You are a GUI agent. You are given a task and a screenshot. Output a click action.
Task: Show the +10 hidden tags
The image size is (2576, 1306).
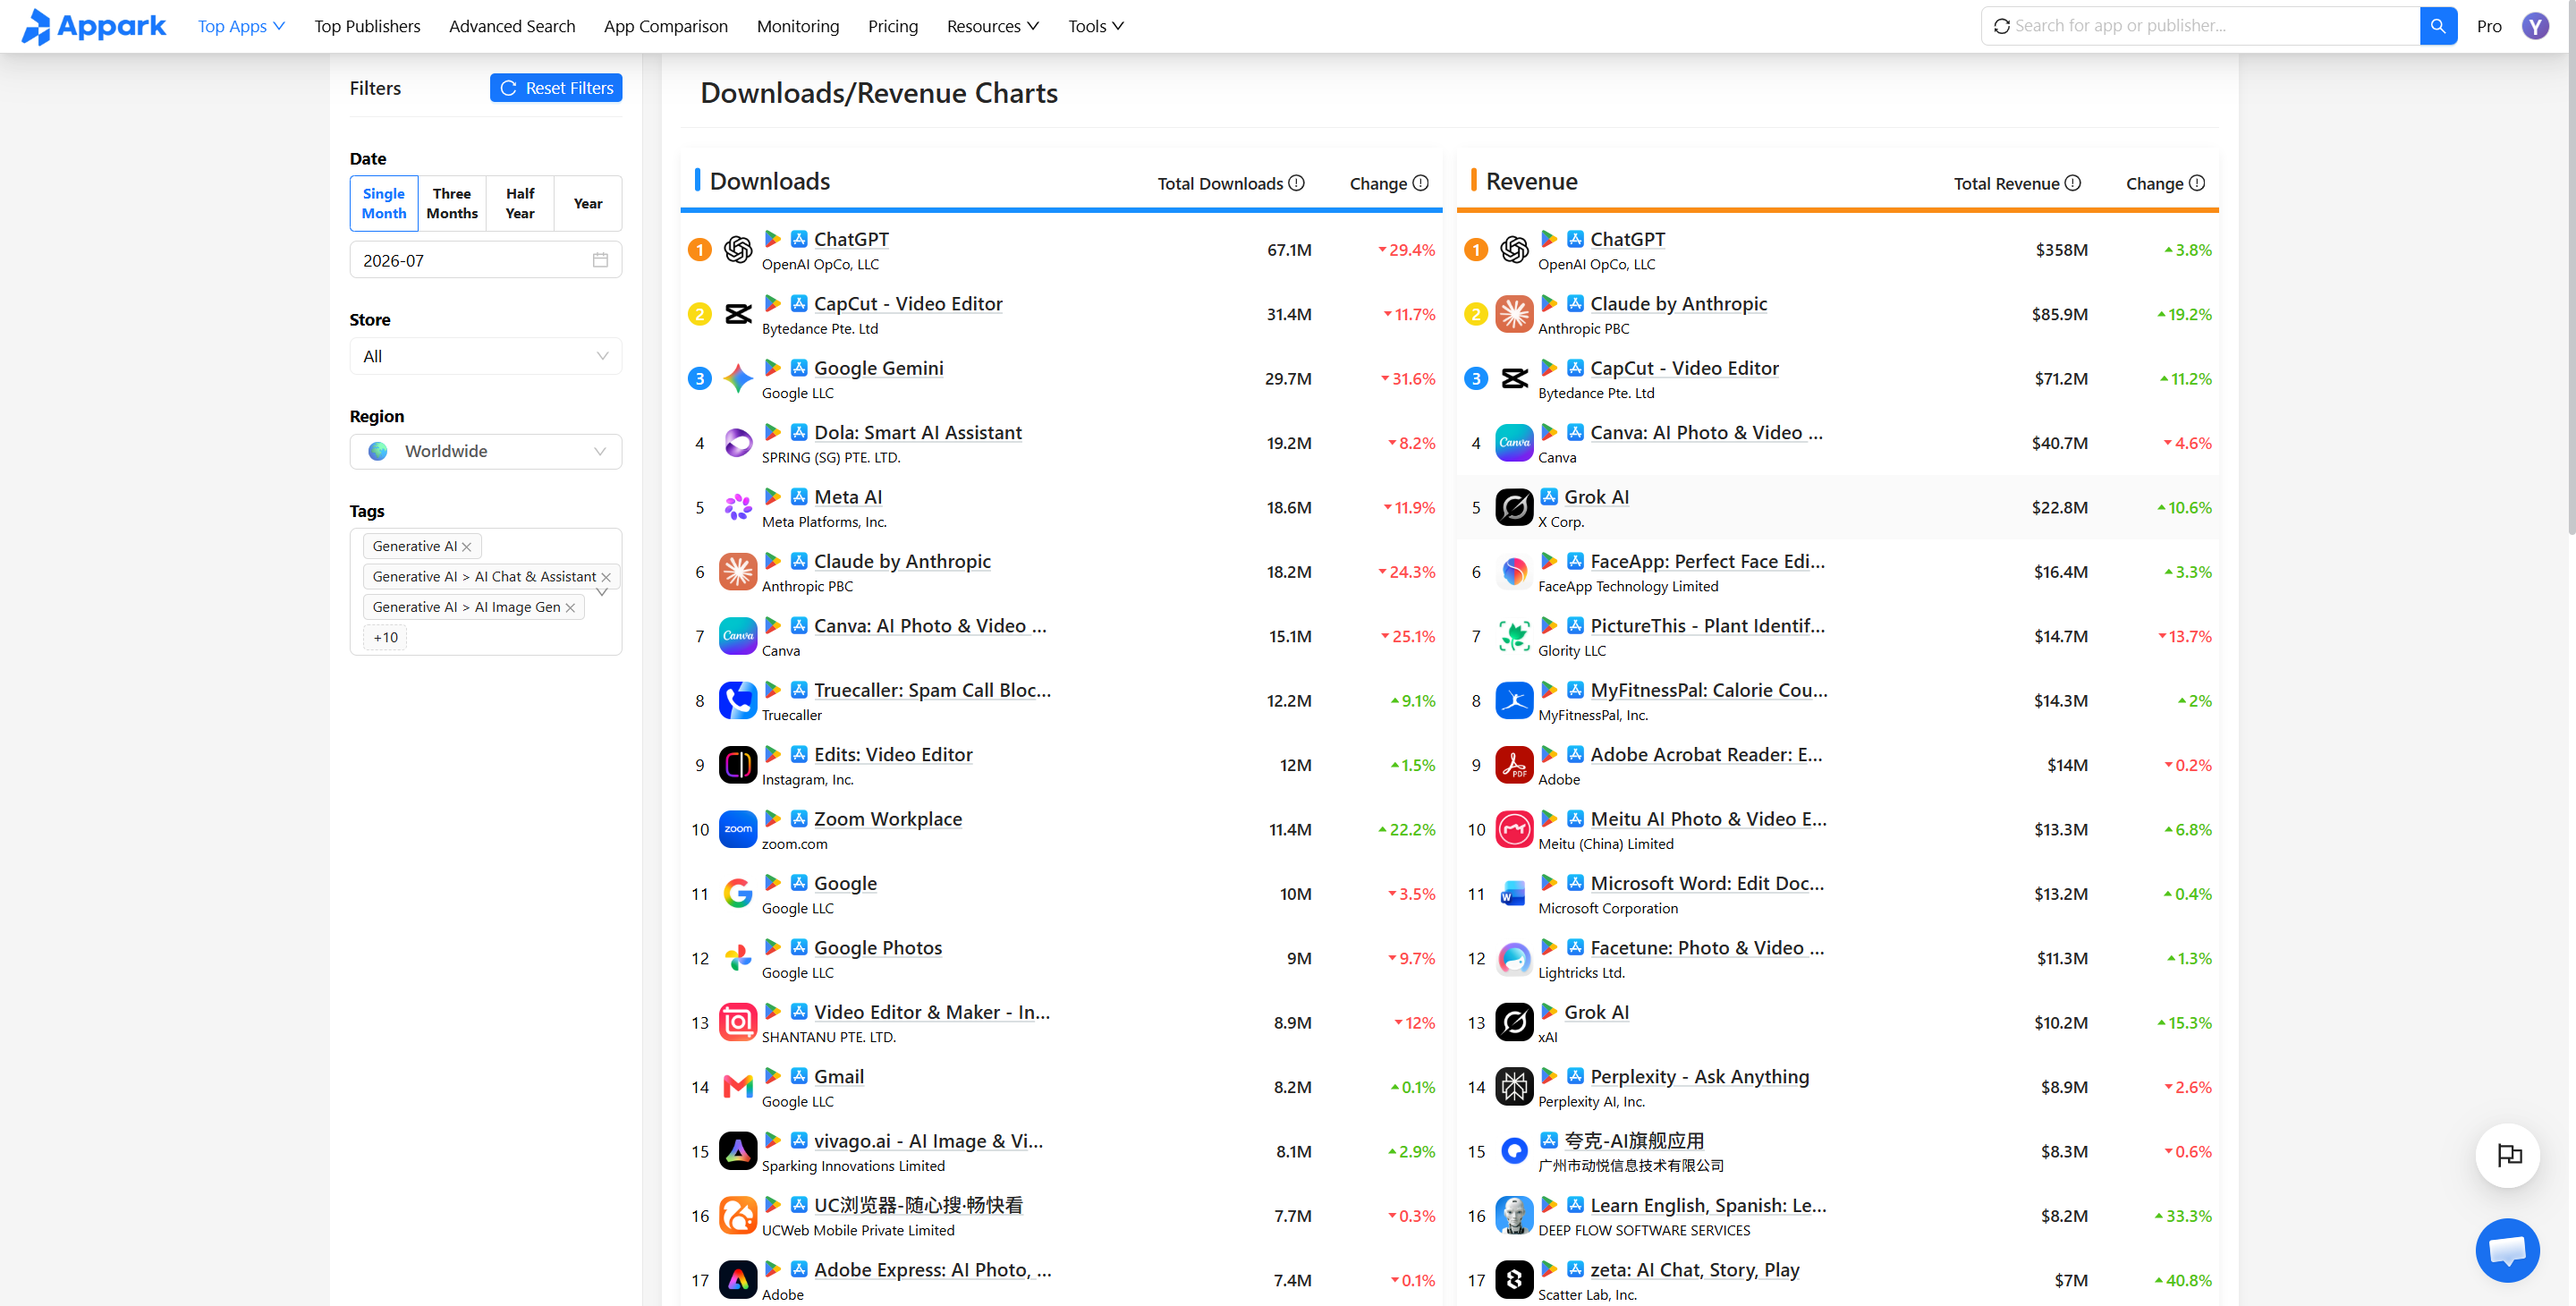pos(385,637)
